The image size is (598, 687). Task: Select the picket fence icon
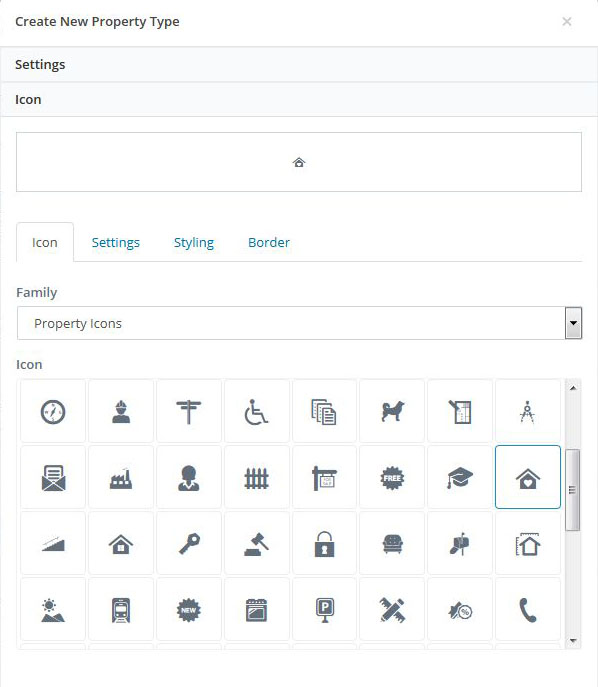(x=256, y=477)
